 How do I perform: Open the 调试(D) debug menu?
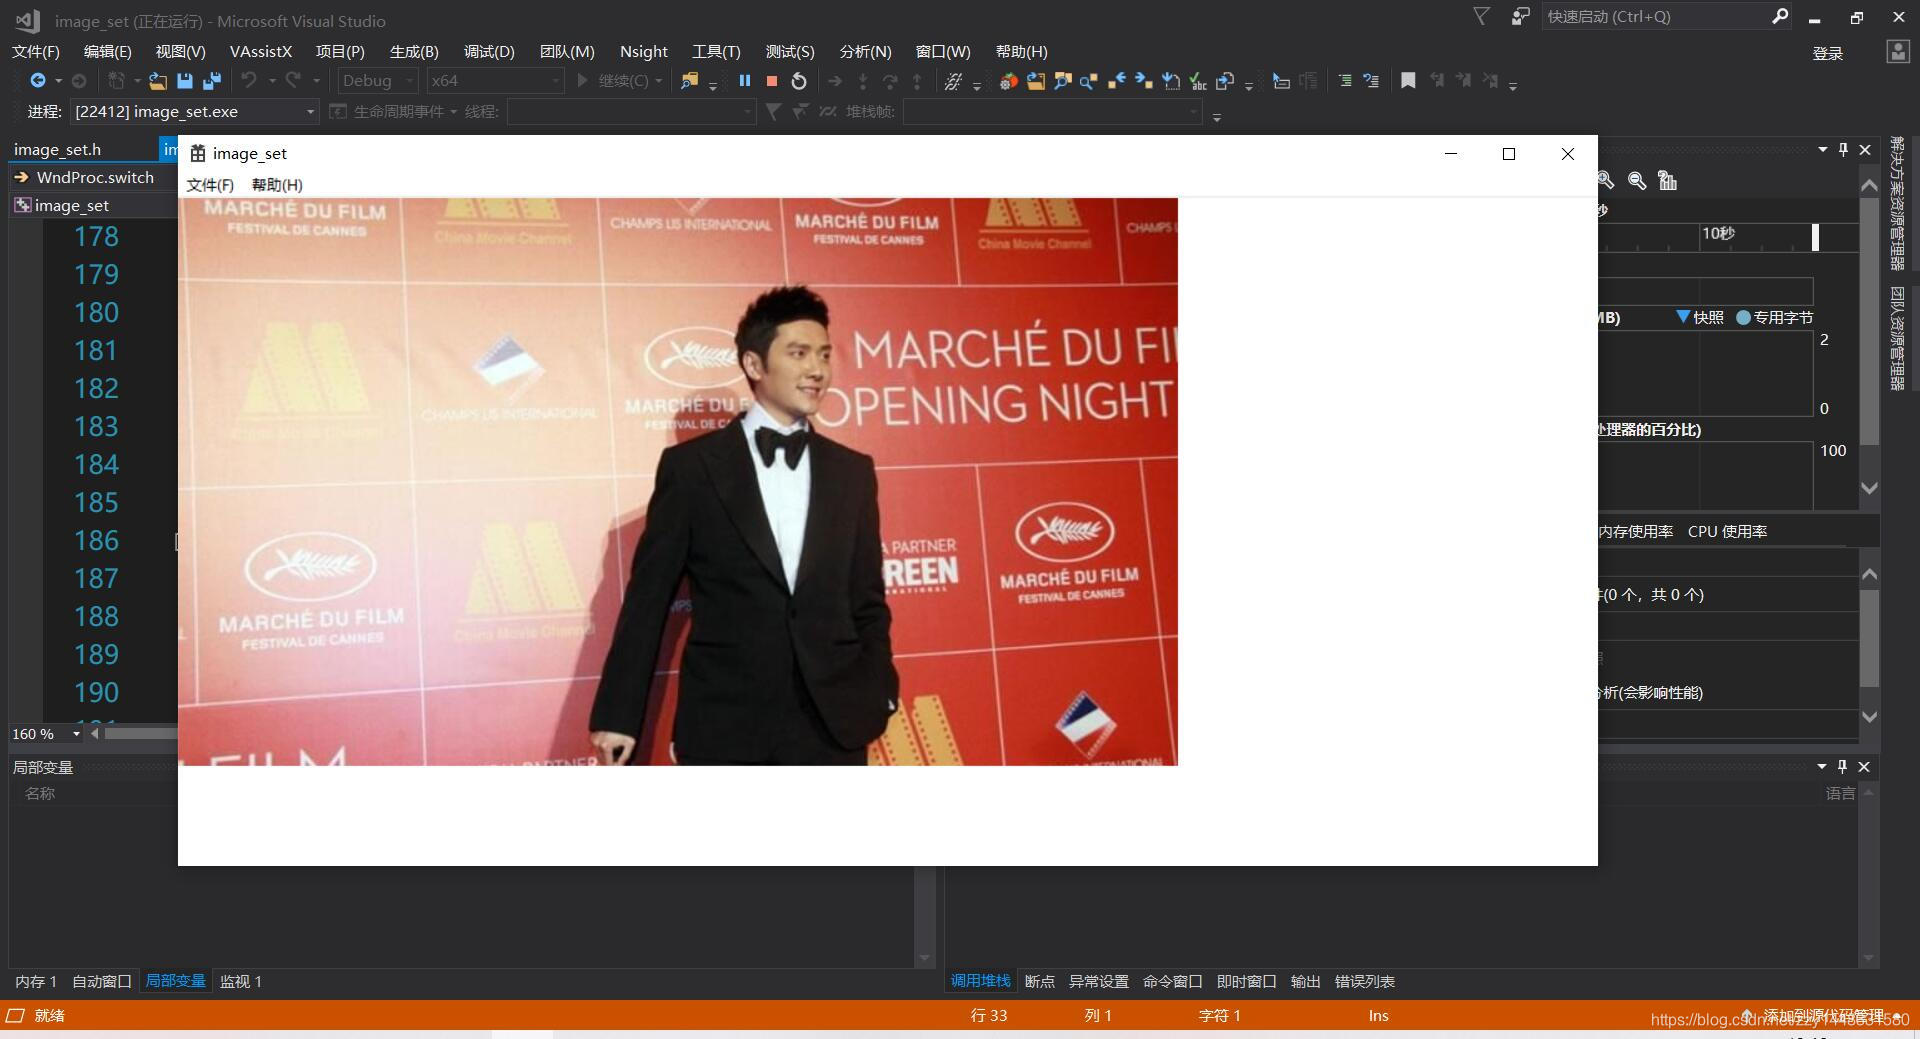489,51
